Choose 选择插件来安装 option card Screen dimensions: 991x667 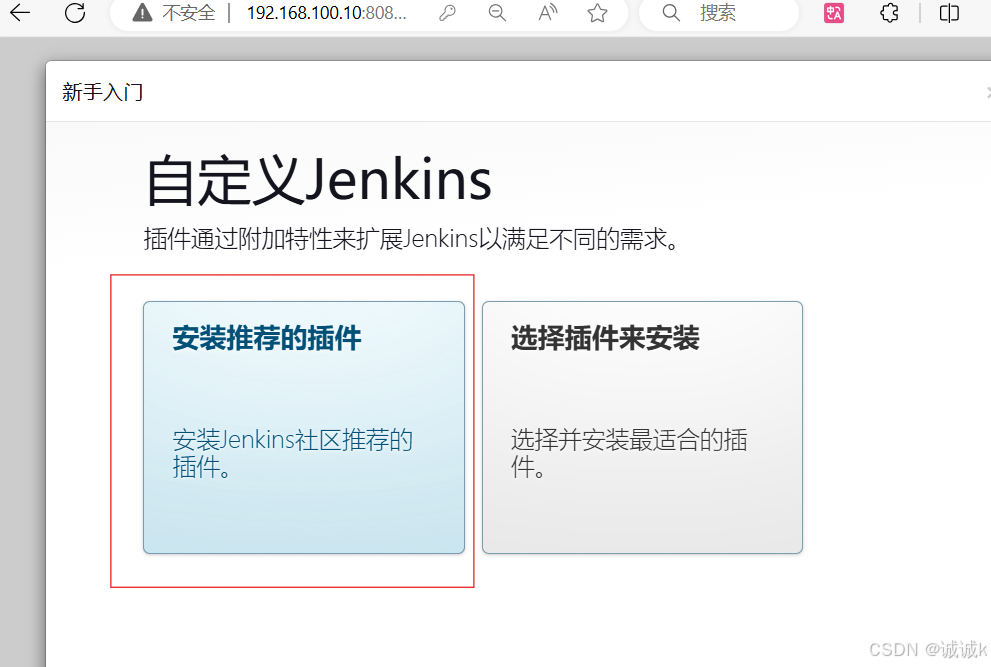642,427
